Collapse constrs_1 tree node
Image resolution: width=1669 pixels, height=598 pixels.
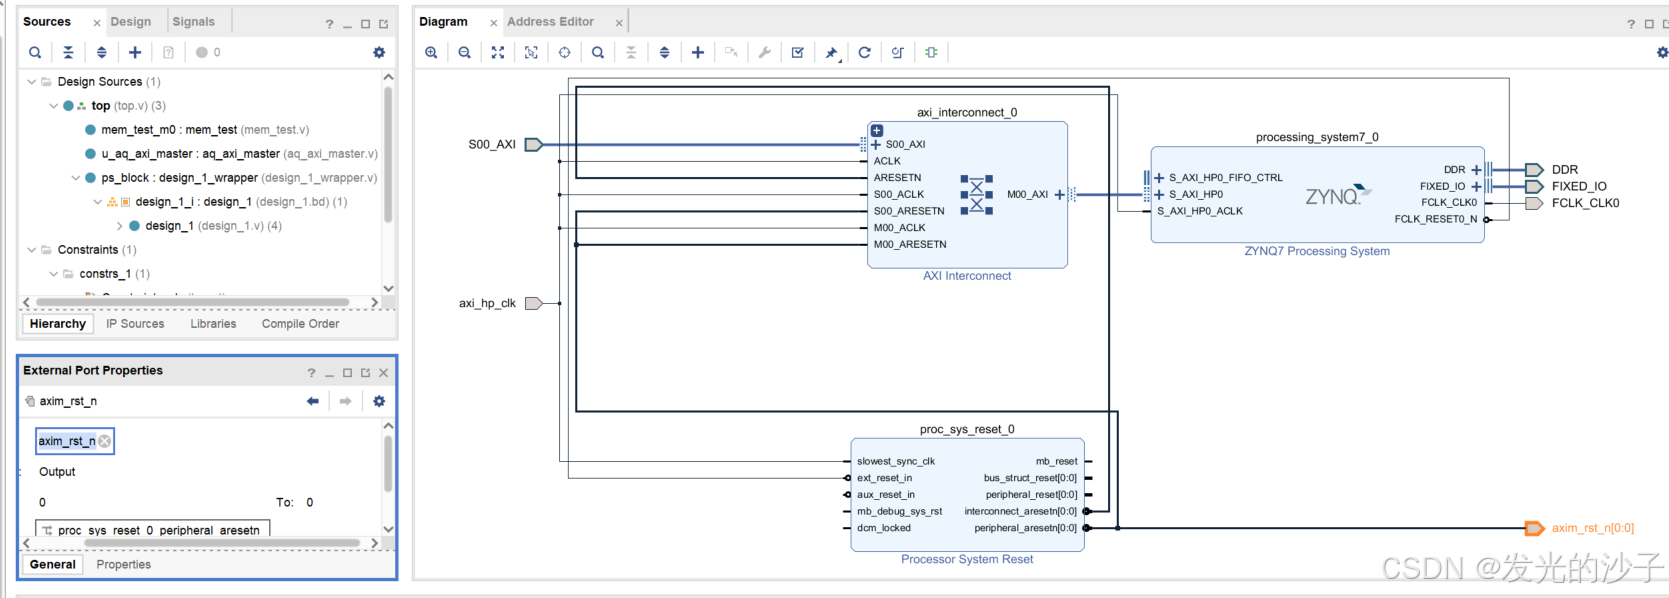tap(53, 274)
